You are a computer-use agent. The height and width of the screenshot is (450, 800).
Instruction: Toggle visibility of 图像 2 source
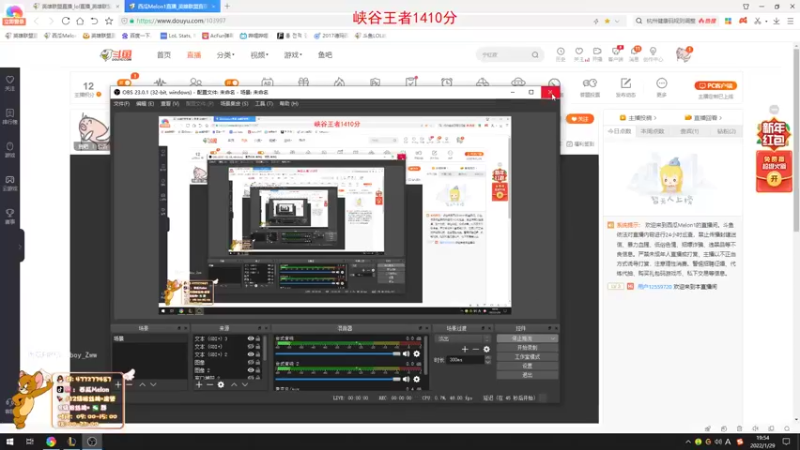(x=251, y=370)
